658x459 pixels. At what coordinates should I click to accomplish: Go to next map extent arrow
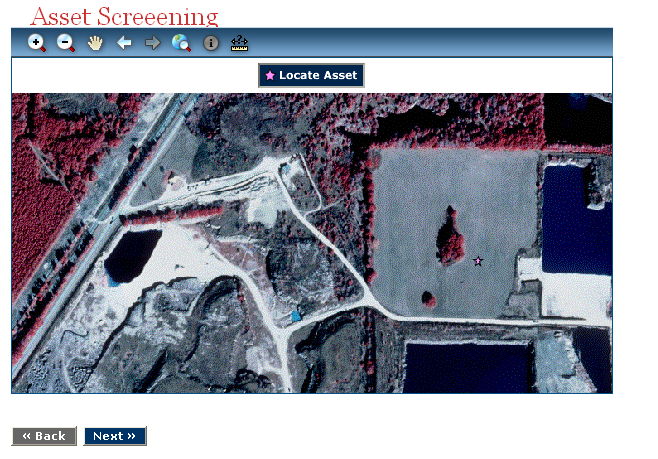pos(153,42)
